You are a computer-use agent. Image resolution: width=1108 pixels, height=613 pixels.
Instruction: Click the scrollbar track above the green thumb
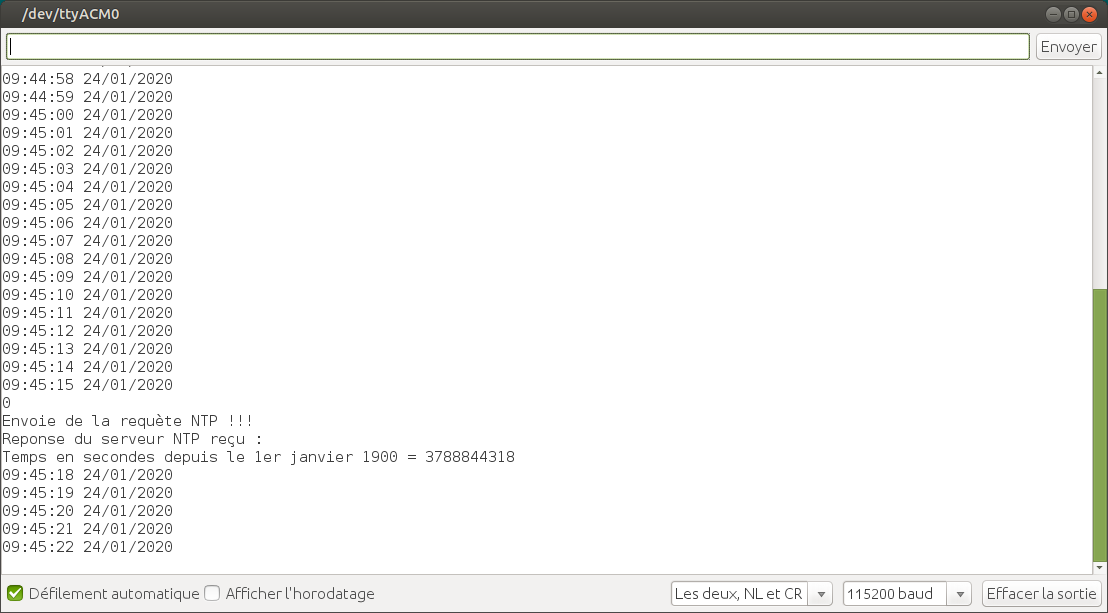pyautogui.click(x=1100, y=180)
